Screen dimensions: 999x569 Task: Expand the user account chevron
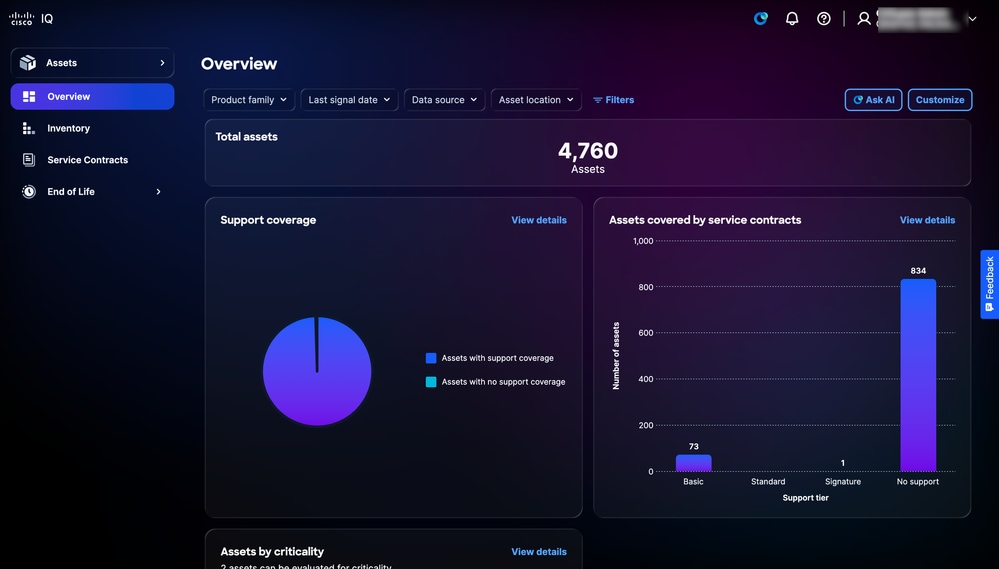point(972,19)
